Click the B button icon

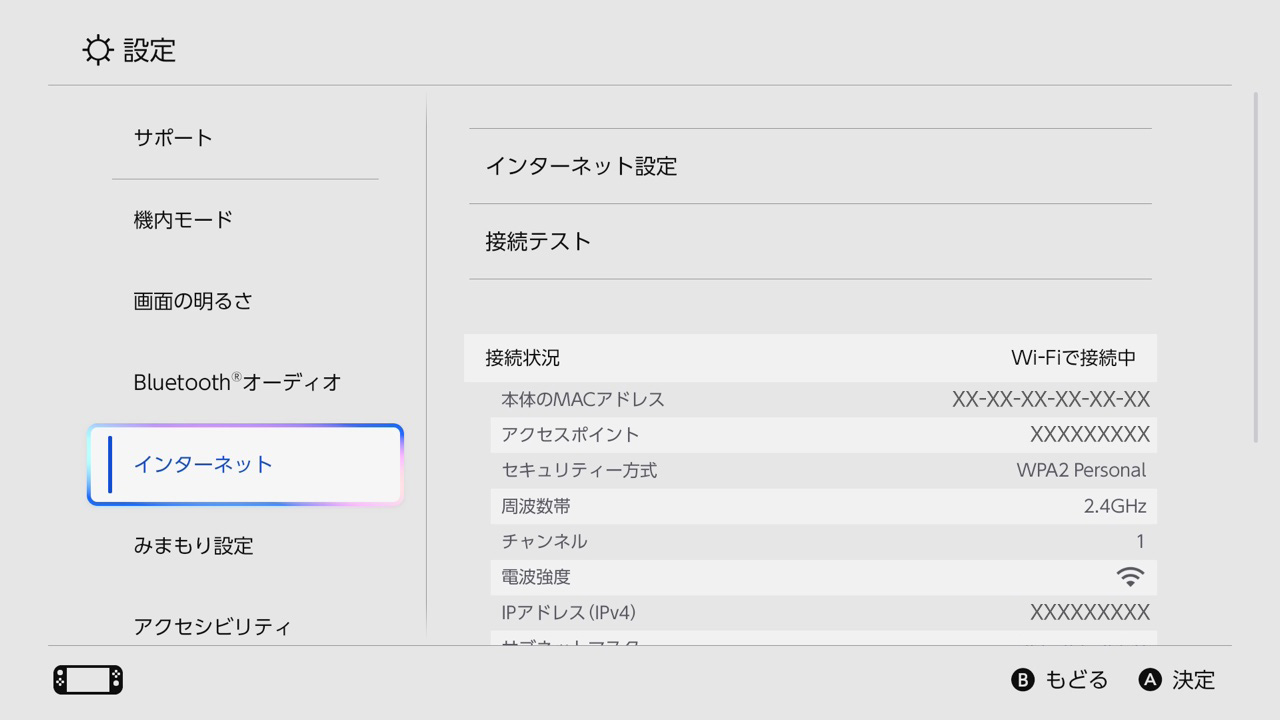pyautogui.click(x=1022, y=680)
